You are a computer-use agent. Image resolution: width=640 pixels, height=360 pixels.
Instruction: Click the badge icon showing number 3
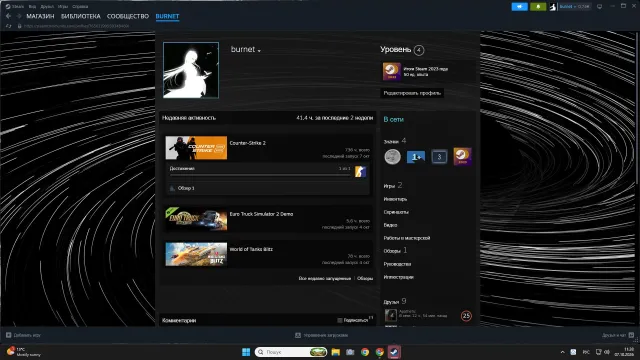(439, 157)
